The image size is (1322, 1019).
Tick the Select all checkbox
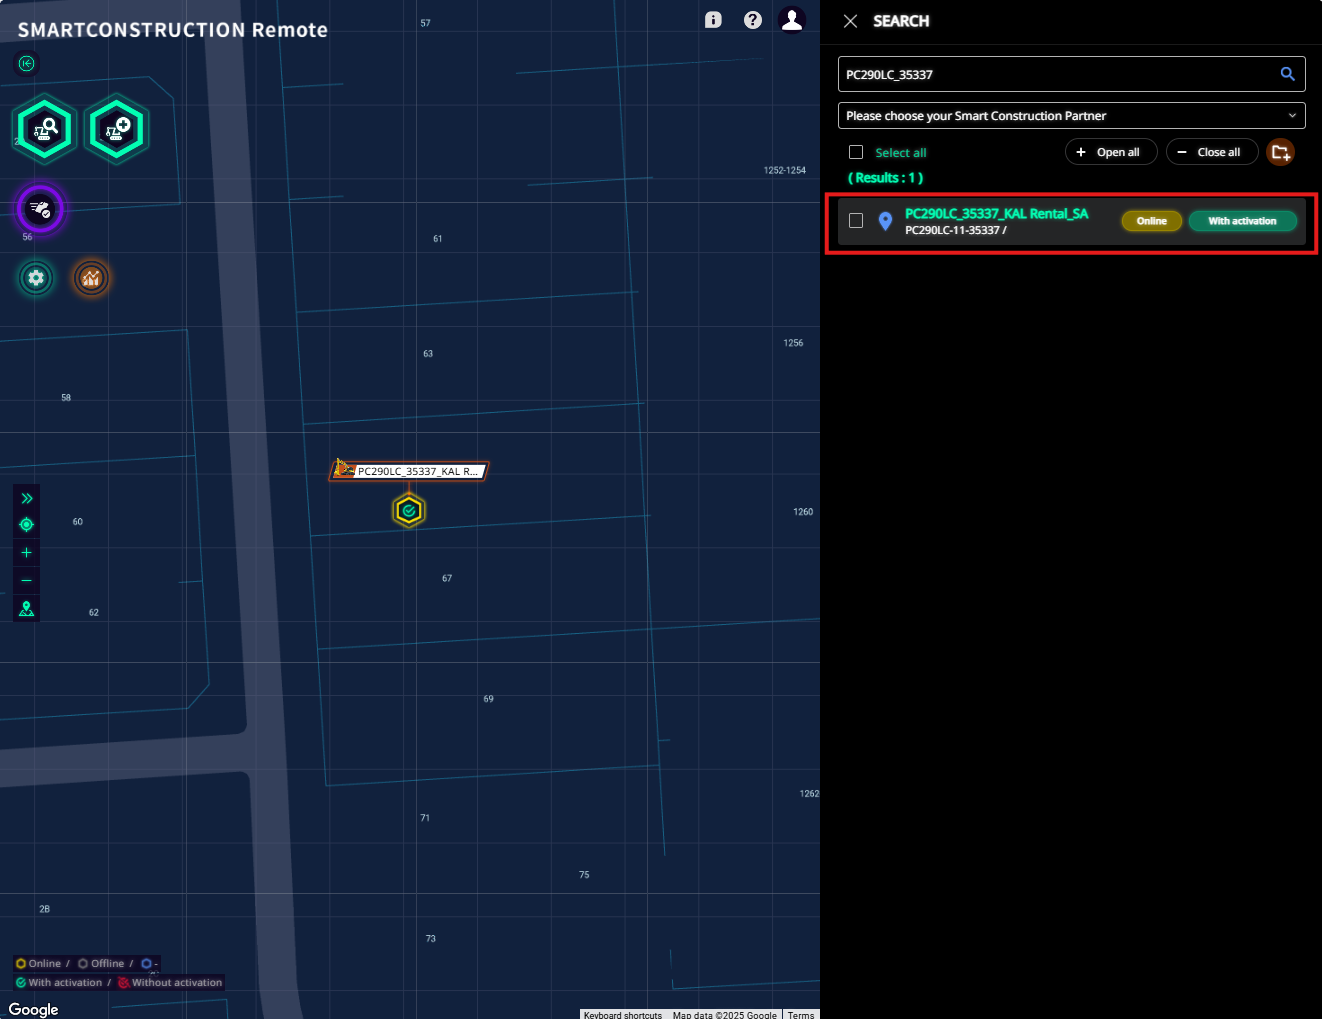856,152
